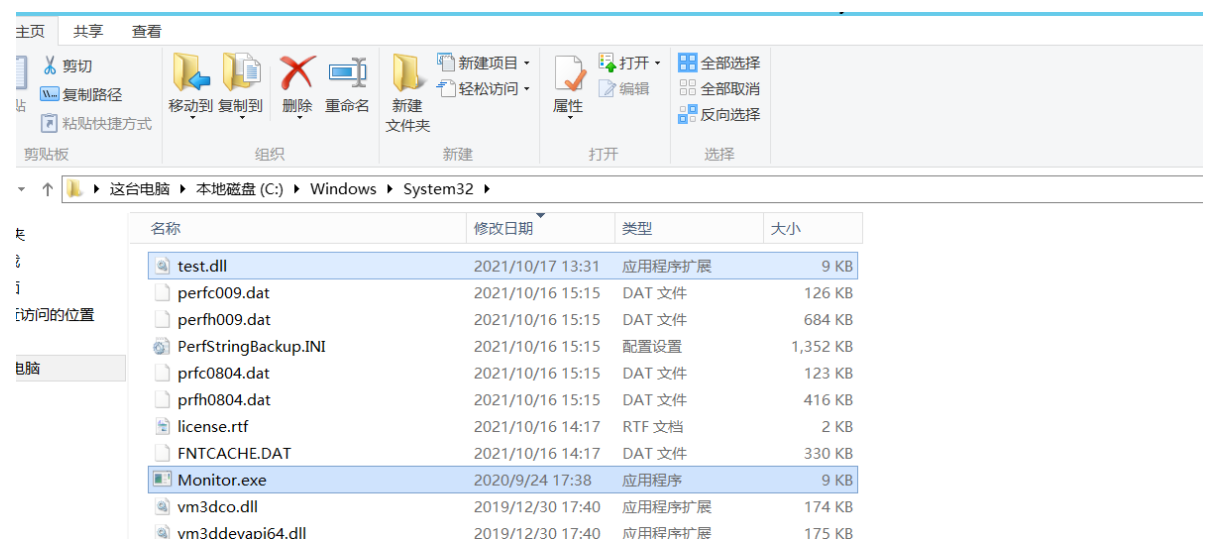The width and height of the screenshot is (1214, 554).
Task: Open the New item (新建项目) dropdown
Action: (x=527, y=63)
